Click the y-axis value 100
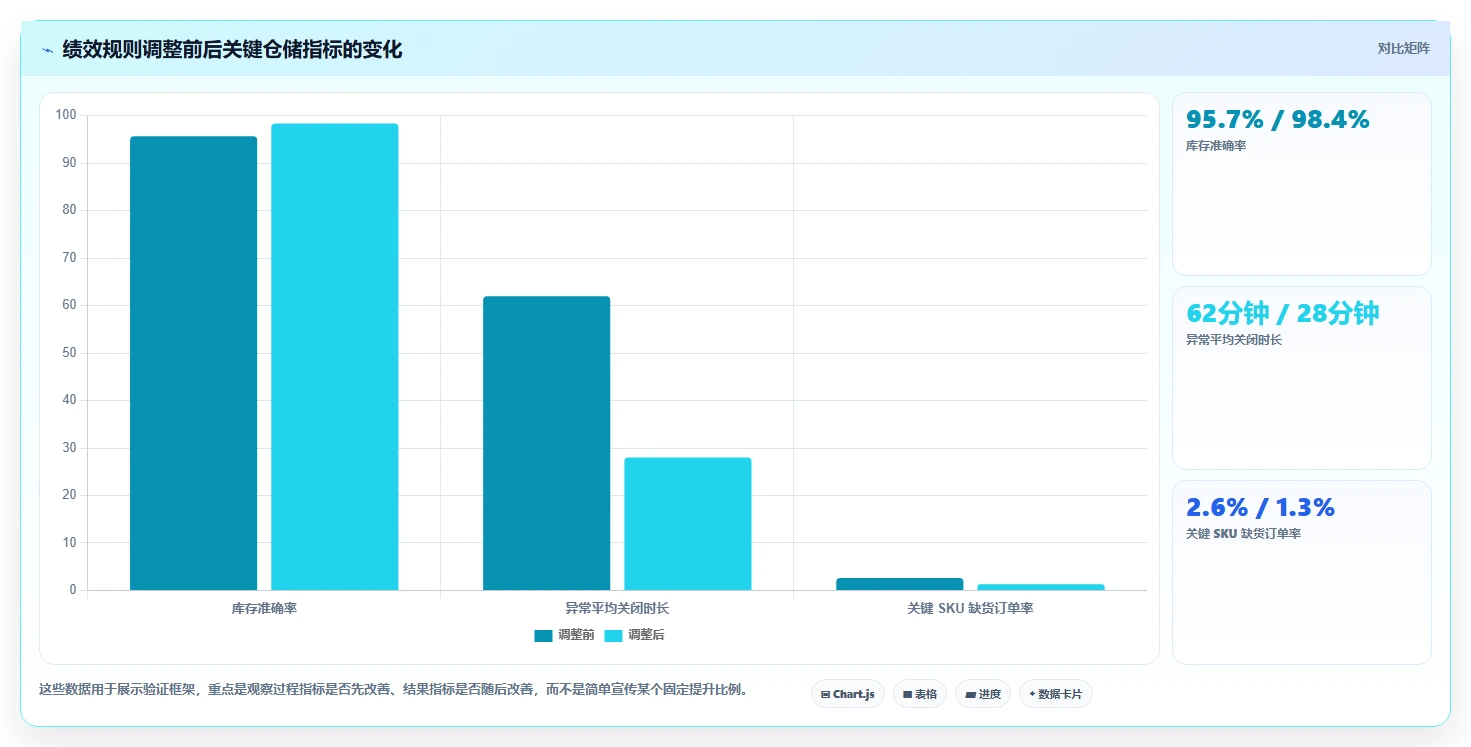The height and width of the screenshot is (747, 1471). (66, 115)
